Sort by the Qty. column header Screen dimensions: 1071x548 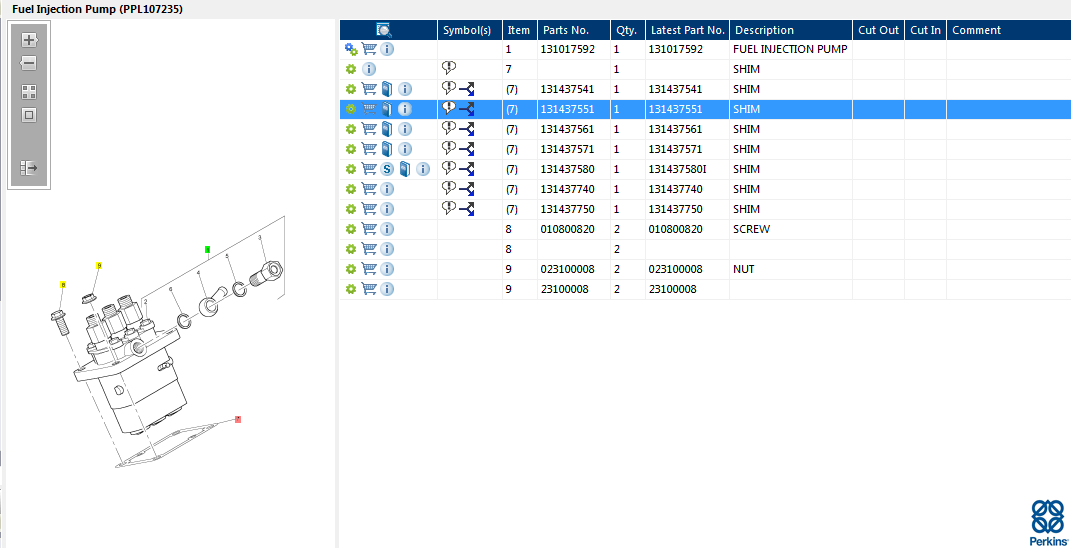click(627, 30)
